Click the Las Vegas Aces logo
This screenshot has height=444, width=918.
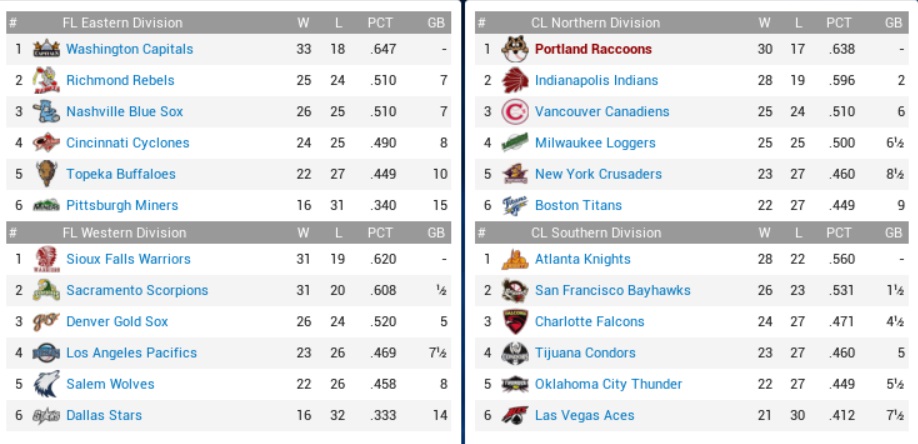pos(514,416)
